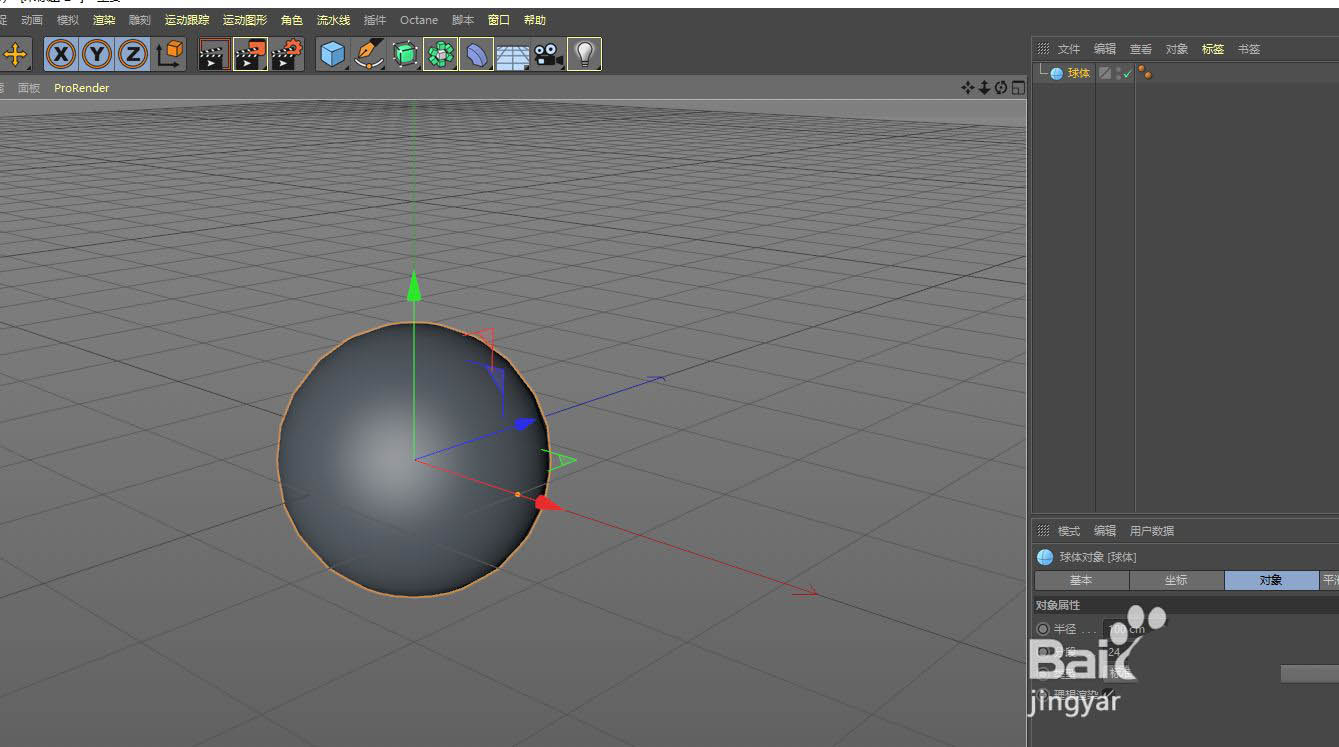Open the 动画 menu
Screen dimensions: 1339x747
tap(32, 20)
